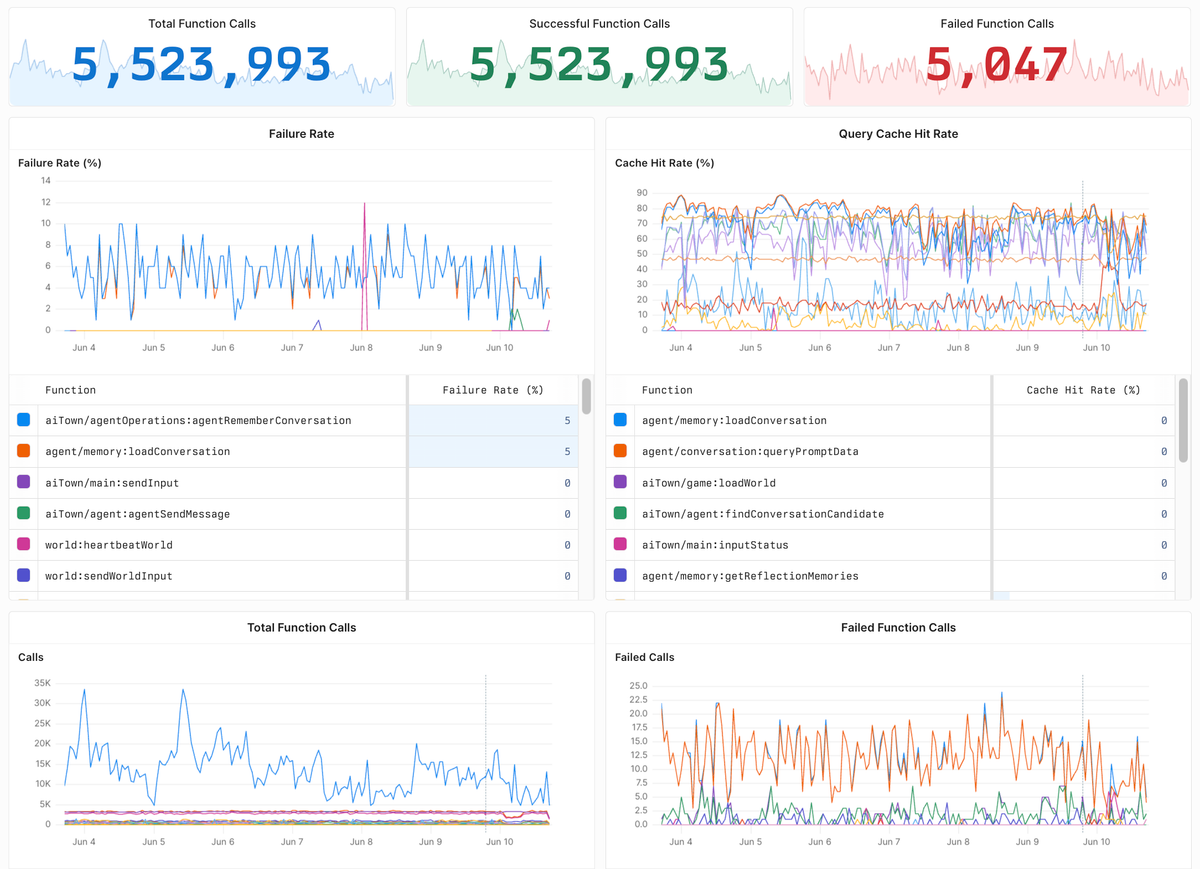The image size is (1200, 869).
Task: Select the purple color square next to aiTown/main:sendInput
Action: click(22, 482)
